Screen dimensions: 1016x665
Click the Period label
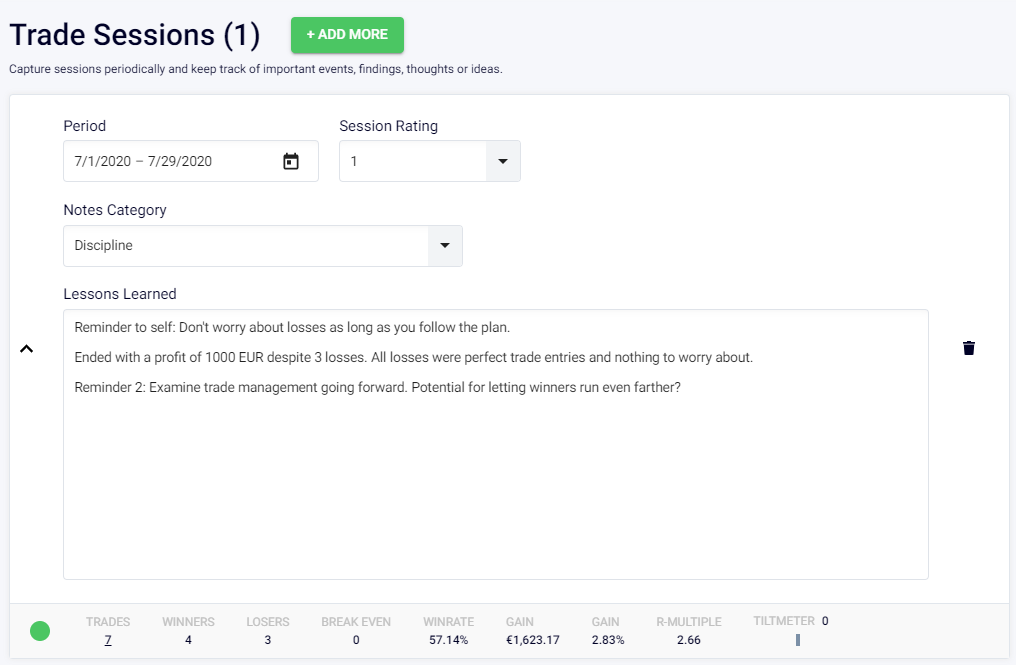[84, 126]
